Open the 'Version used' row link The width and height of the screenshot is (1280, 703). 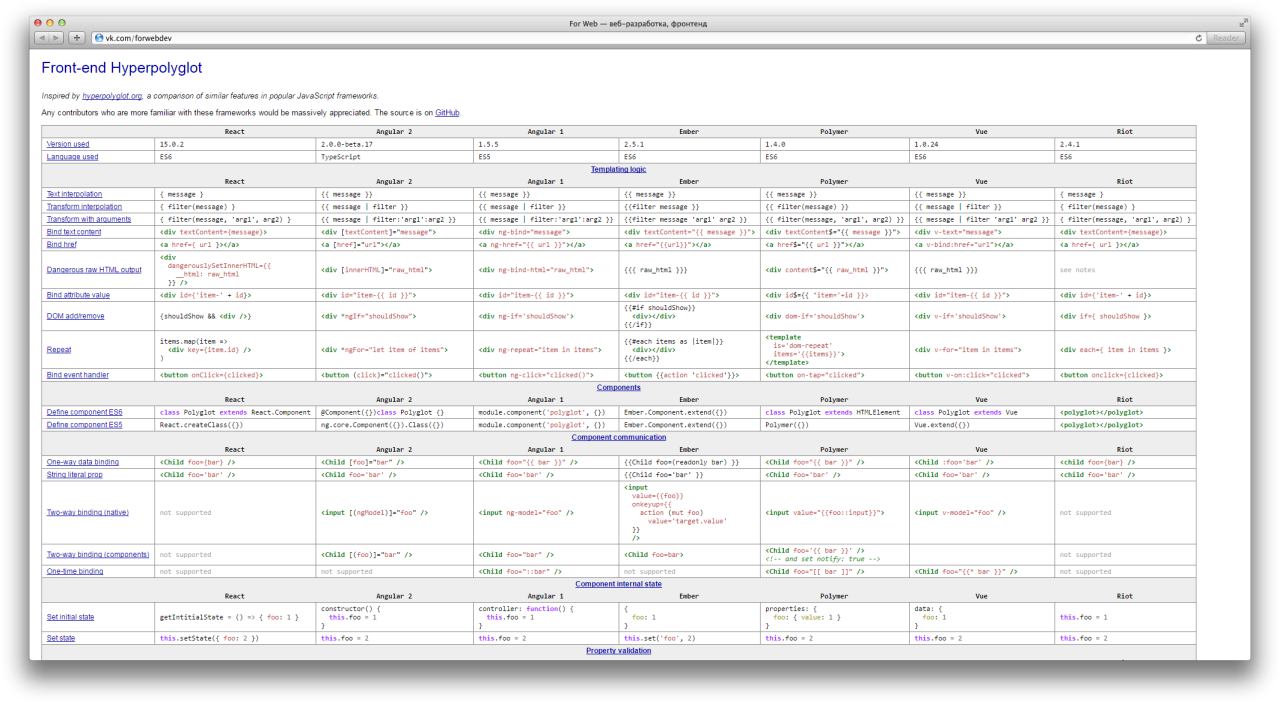click(67, 144)
